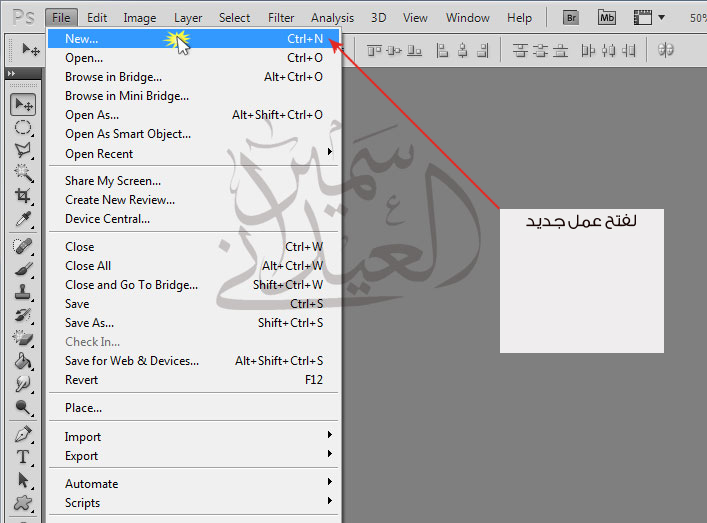Image resolution: width=707 pixels, height=523 pixels.
Task: Choose Place... menu entry
Action: [193, 408]
